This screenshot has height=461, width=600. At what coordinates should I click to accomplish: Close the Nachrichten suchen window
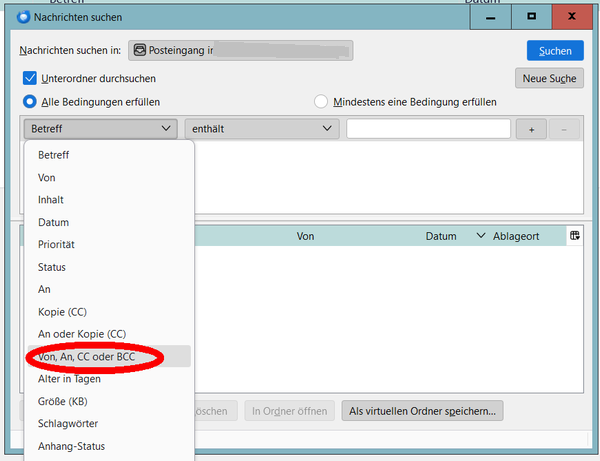pyautogui.click(x=572, y=17)
